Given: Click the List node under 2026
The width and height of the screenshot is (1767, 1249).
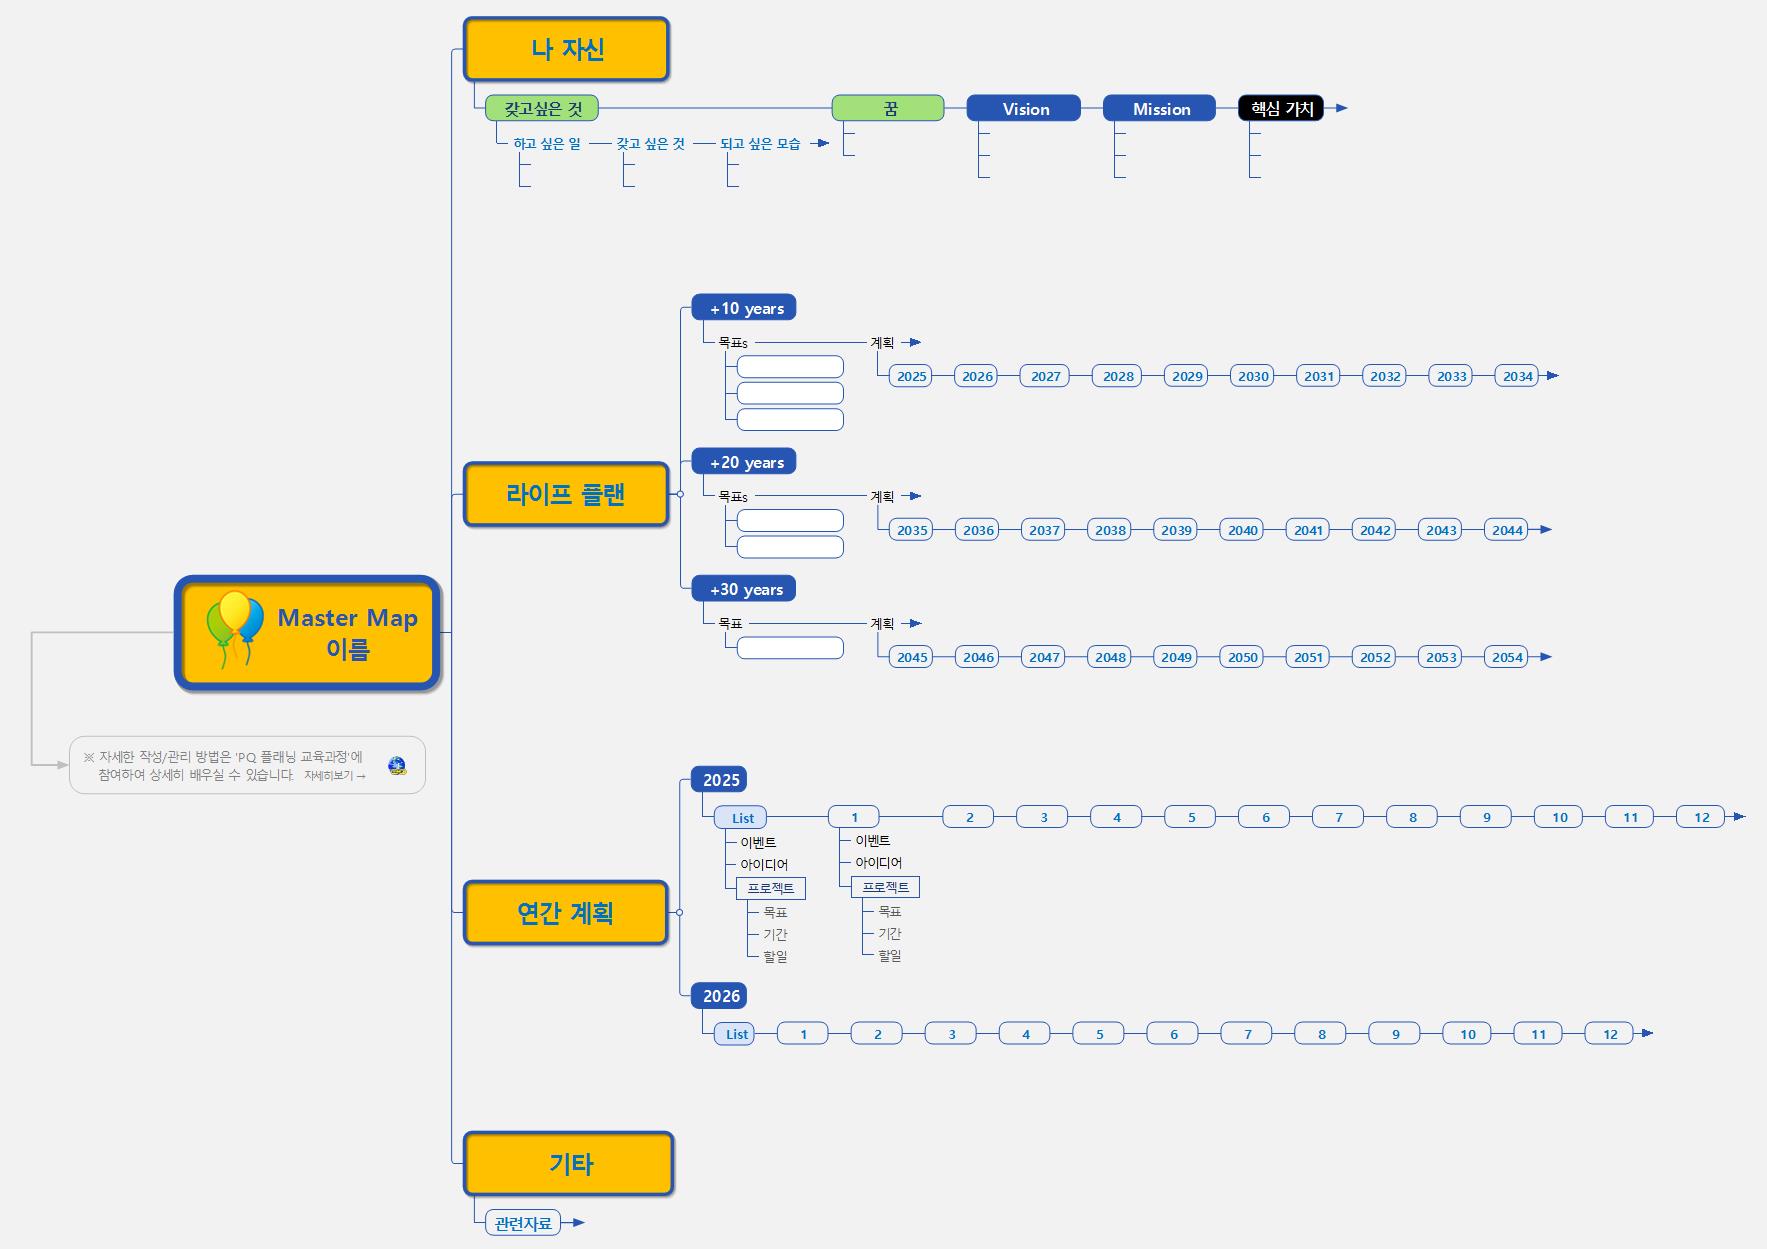Looking at the screenshot, I should coord(736,1034).
